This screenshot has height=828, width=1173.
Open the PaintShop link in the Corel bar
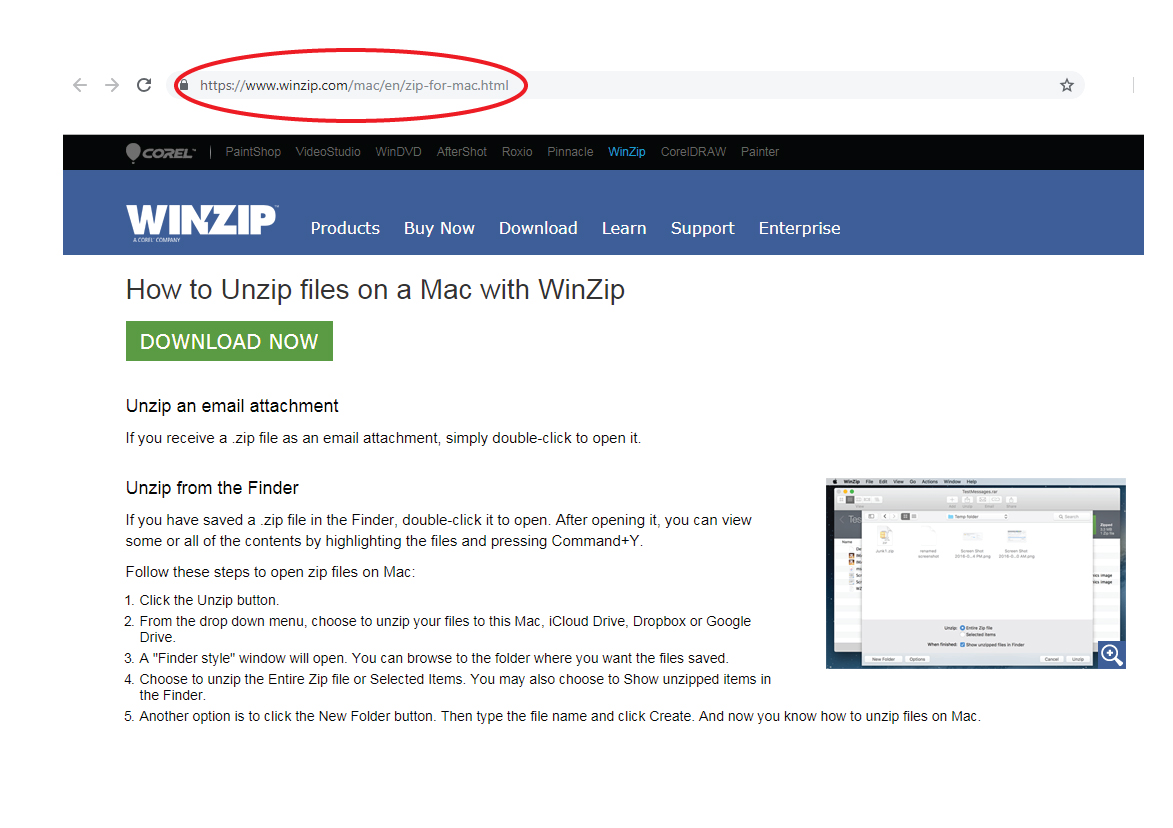tap(253, 152)
